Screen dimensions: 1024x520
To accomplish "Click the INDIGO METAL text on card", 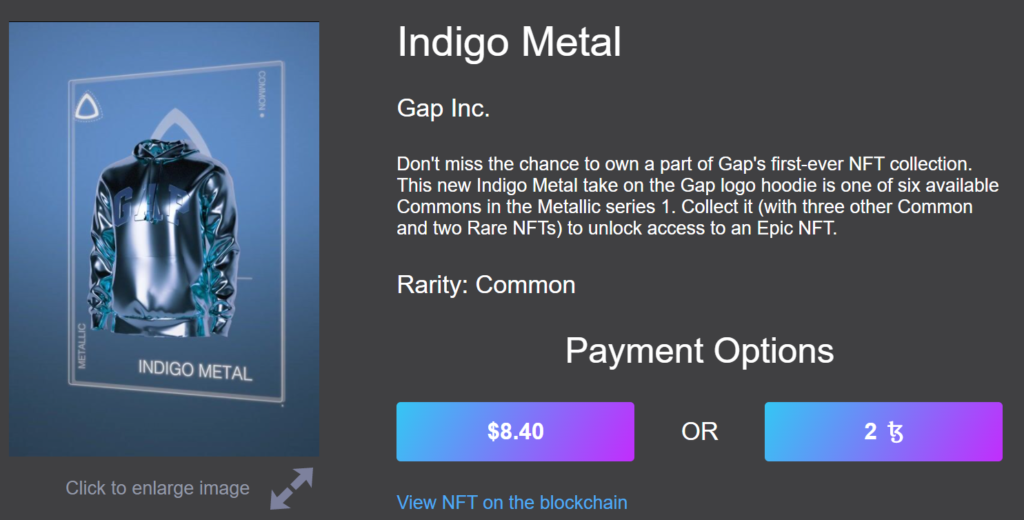I will (x=195, y=370).
